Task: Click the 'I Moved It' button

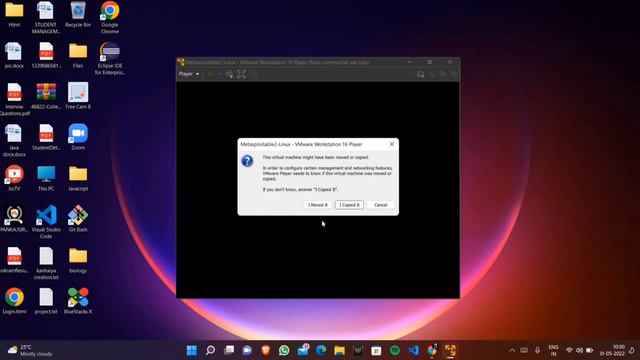Action: click(318, 205)
